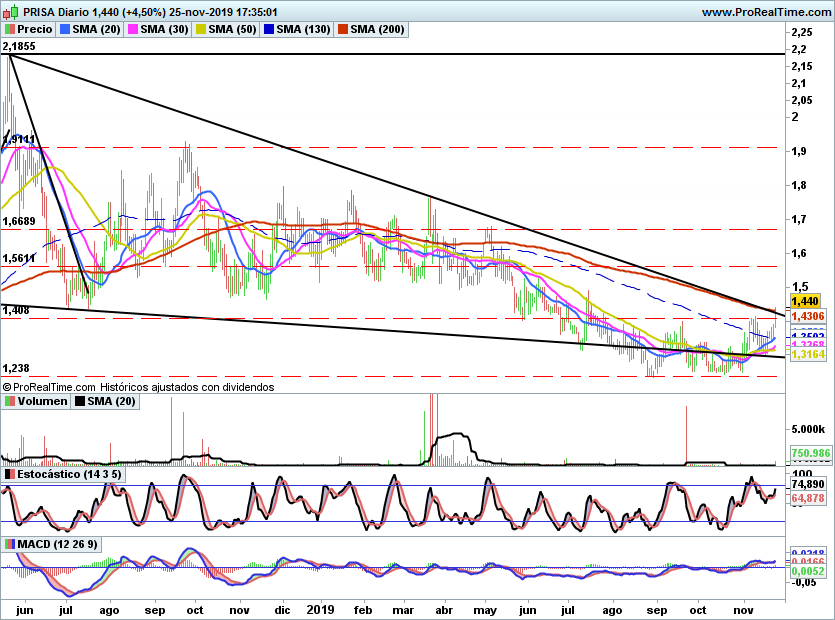Click the yellow 1,440 current price tag
This screenshot has width=835, height=620.
(x=805, y=300)
